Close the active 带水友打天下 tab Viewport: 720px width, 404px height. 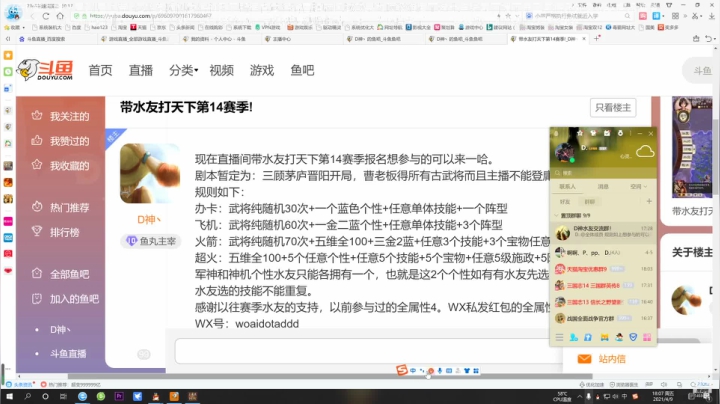point(584,39)
